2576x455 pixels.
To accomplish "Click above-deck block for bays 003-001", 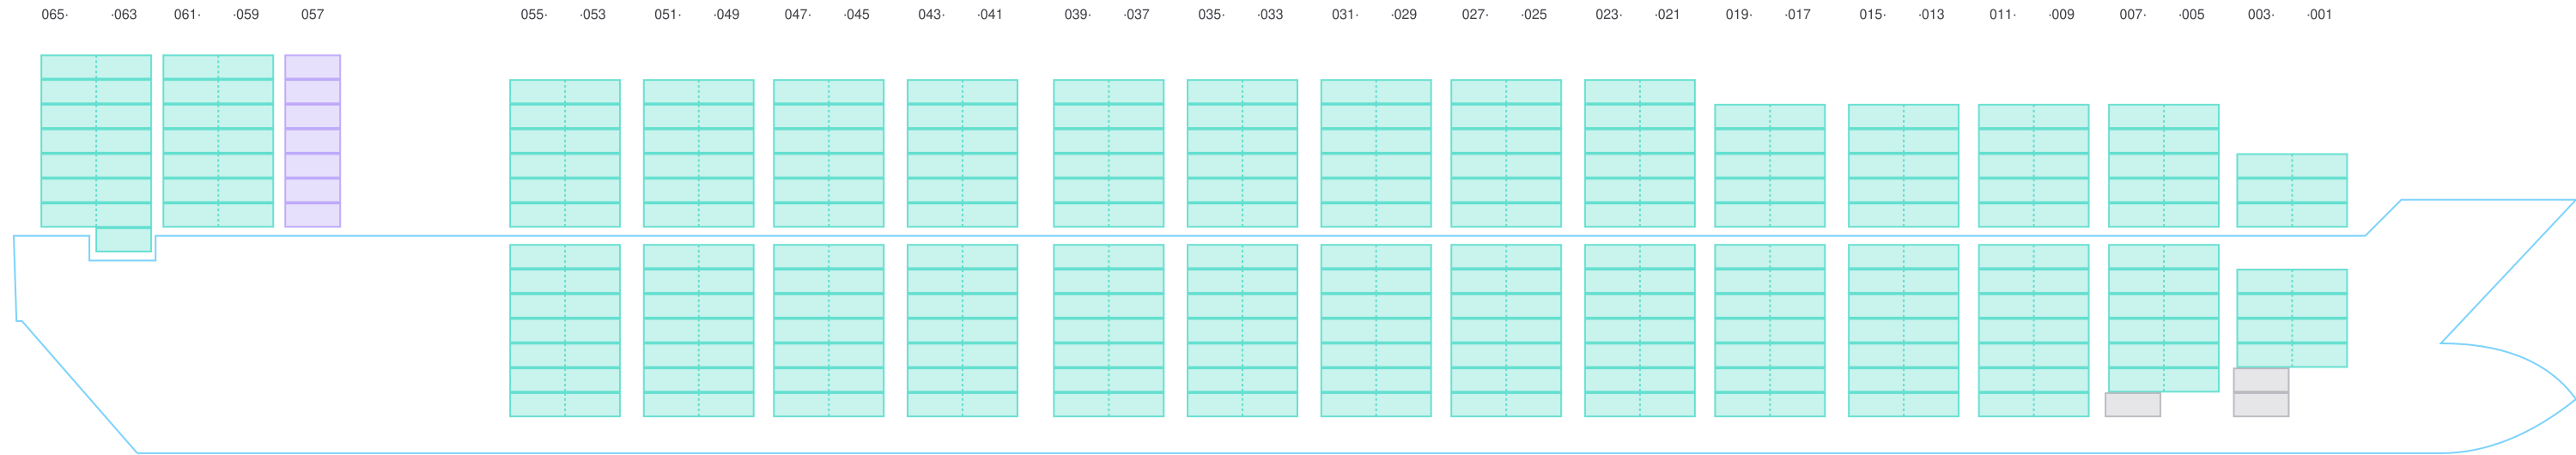I will point(2292,190).
